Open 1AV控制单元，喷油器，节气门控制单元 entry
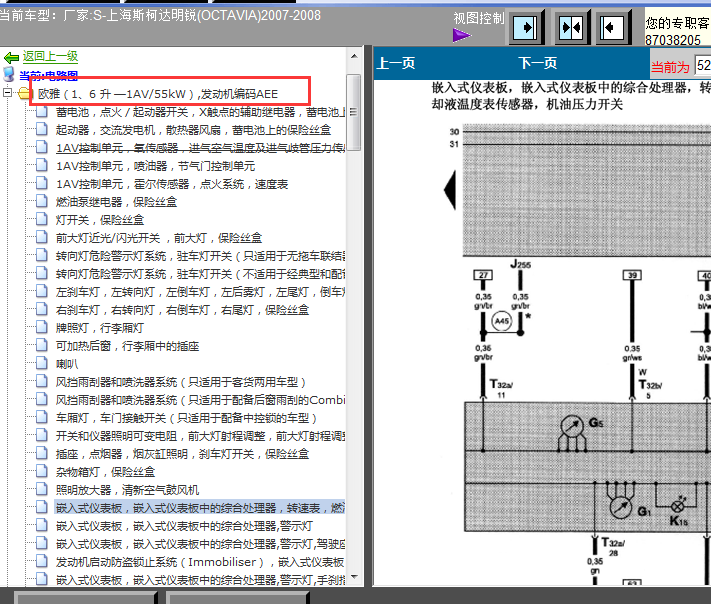Screen dimensions: 711x604 (155, 166)
